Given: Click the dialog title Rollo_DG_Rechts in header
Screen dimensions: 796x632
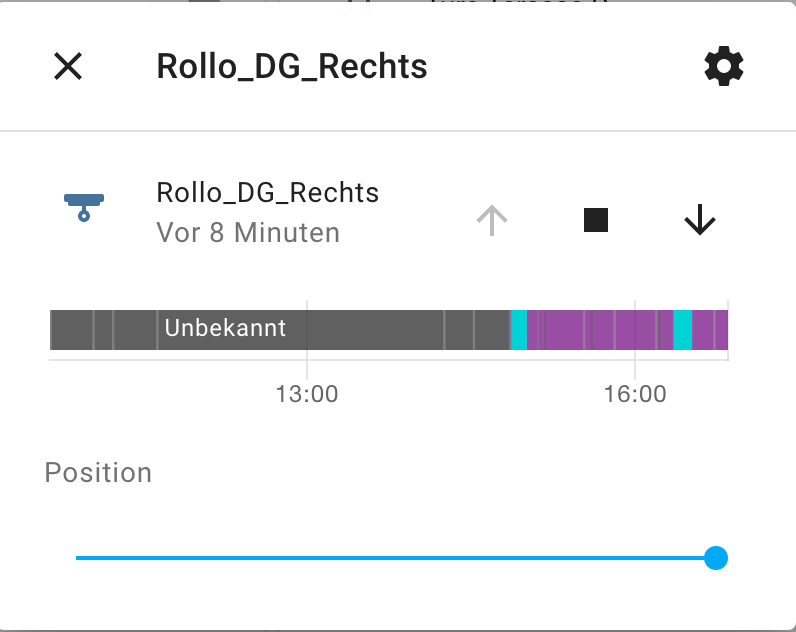Looking at the screenshot, I should [292, 67].
